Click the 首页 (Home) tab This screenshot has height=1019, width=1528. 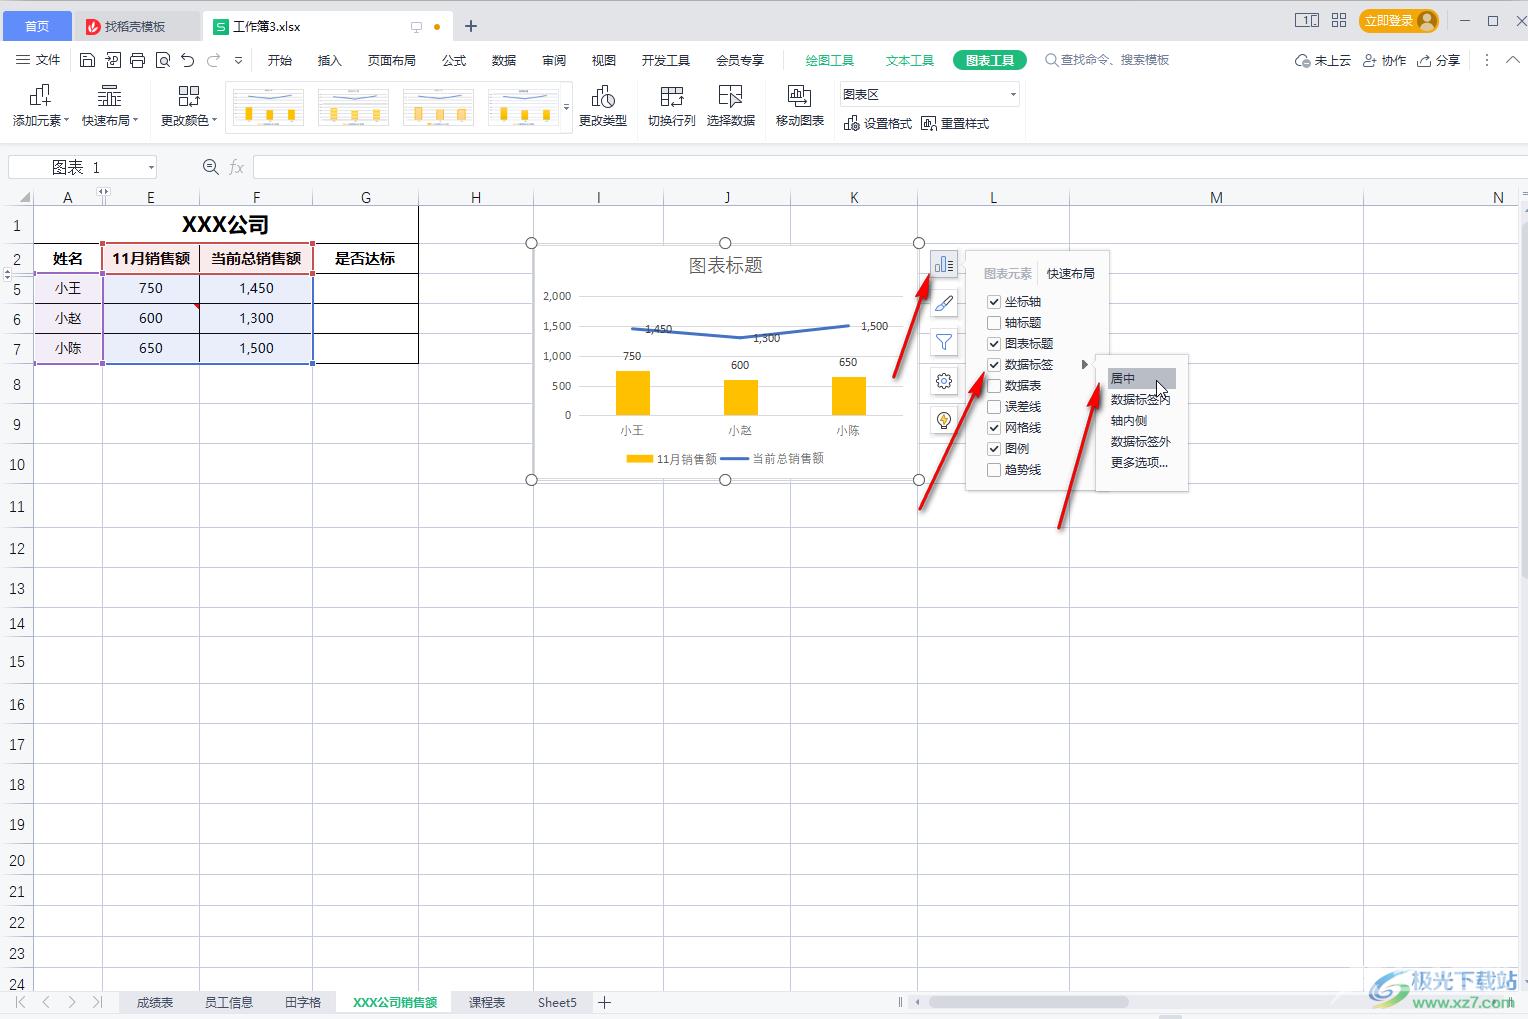(x=36, y=26)
